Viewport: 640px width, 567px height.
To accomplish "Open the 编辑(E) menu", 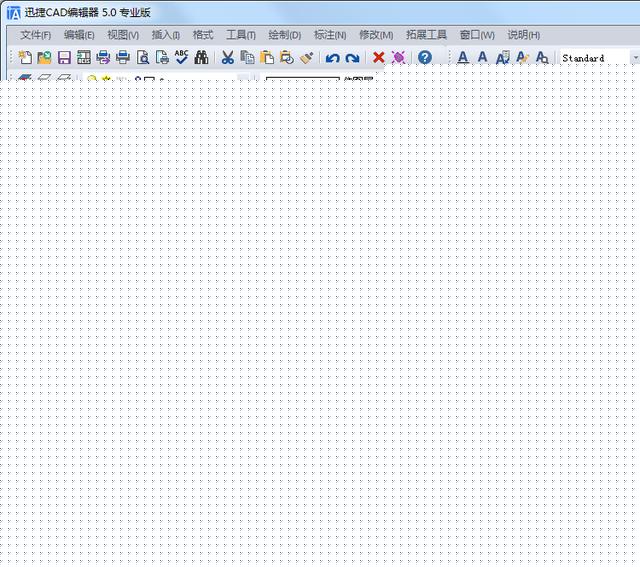I will 79,35.
